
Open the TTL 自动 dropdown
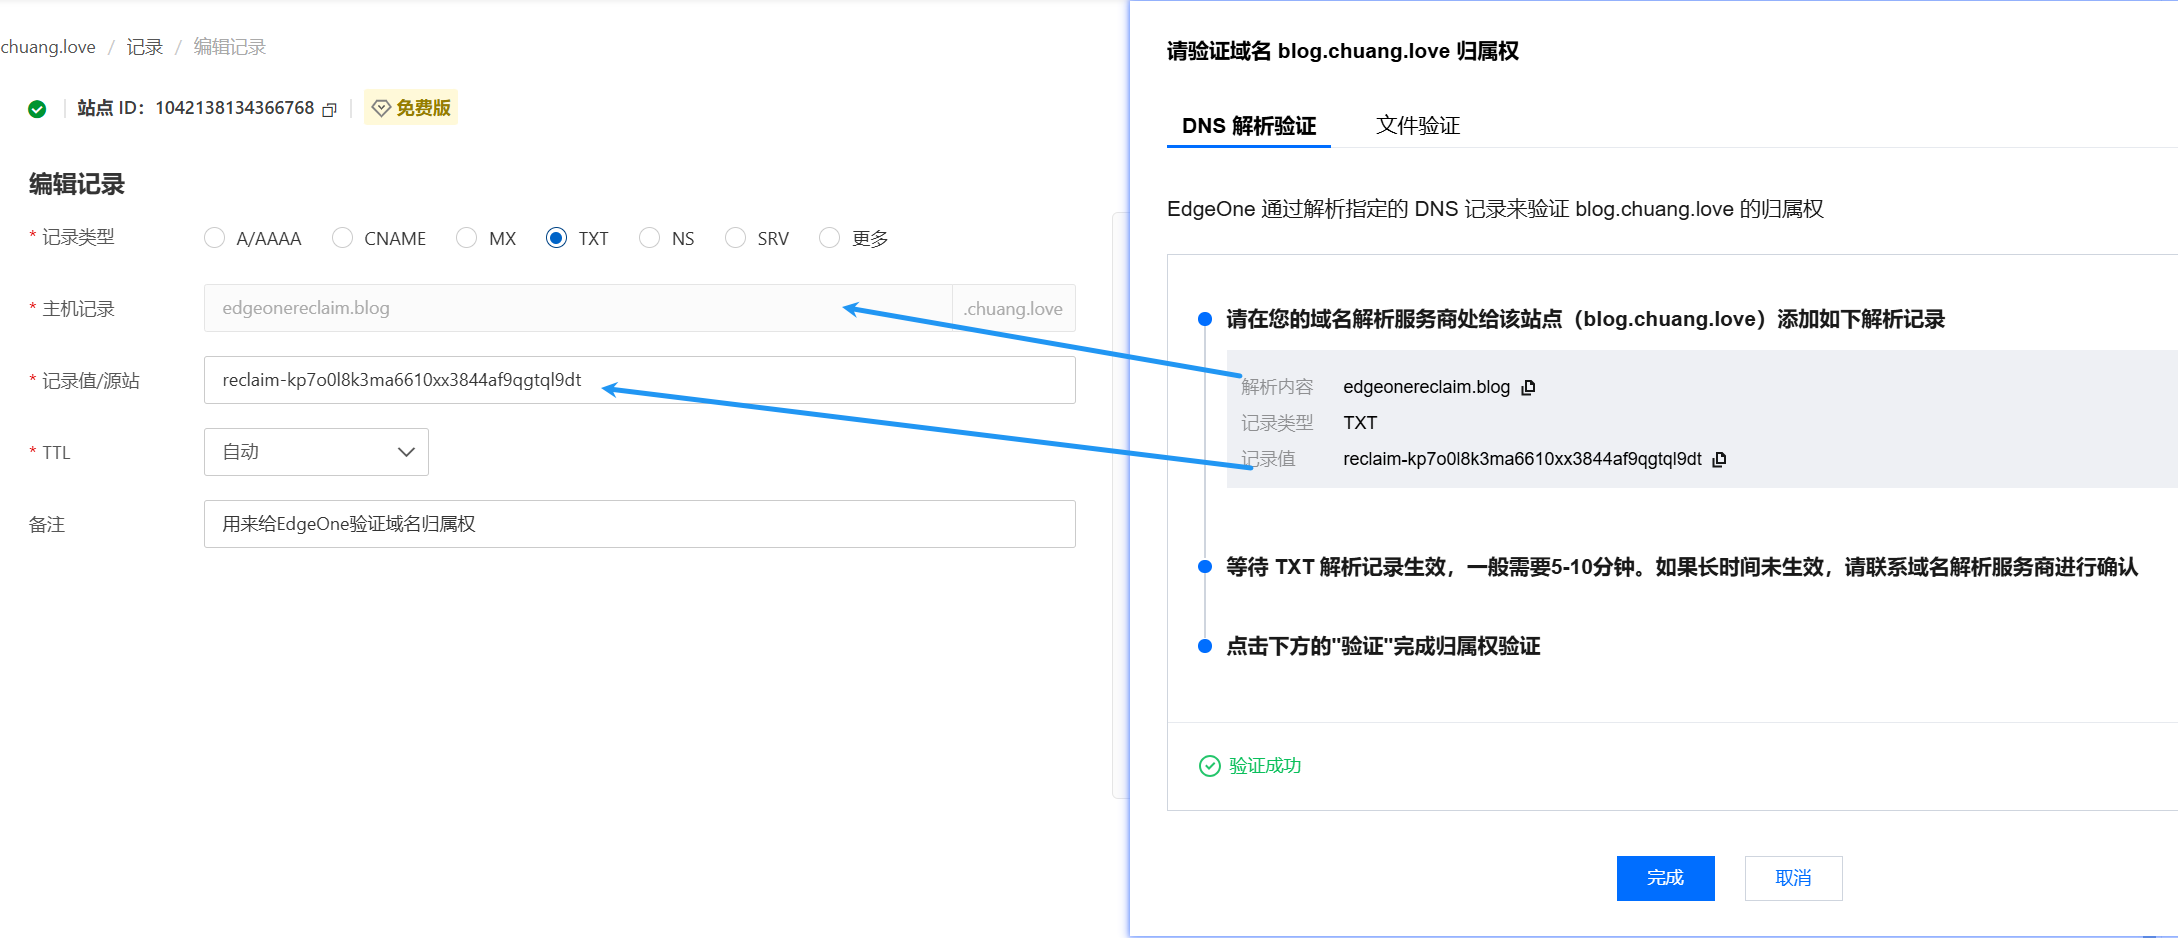coord(316,452)
